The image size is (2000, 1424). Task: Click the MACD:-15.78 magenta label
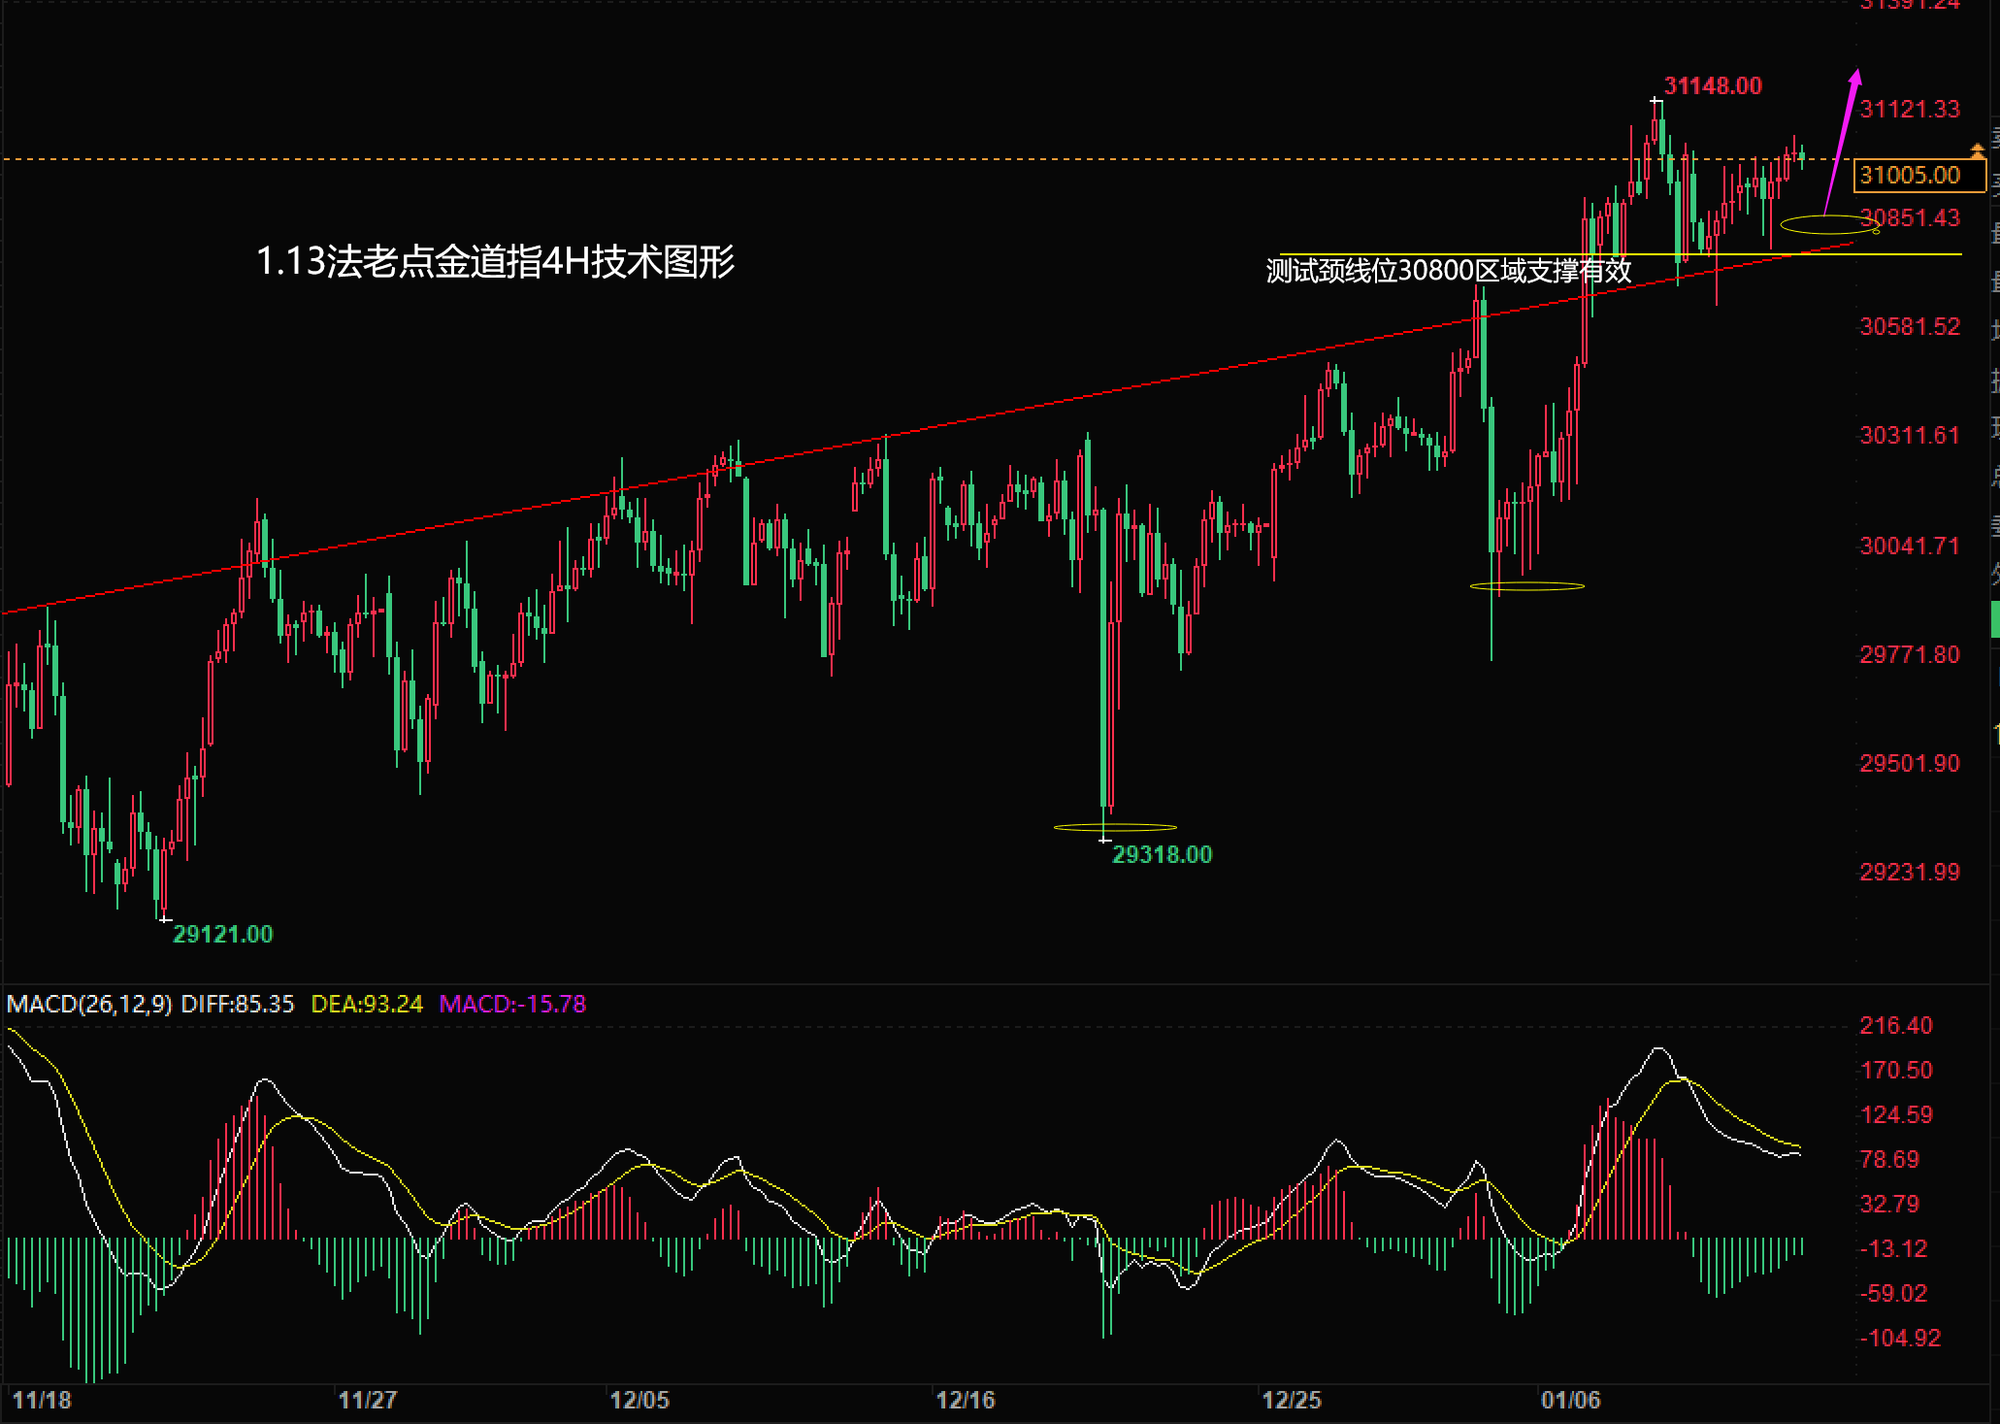point(512,1004)
